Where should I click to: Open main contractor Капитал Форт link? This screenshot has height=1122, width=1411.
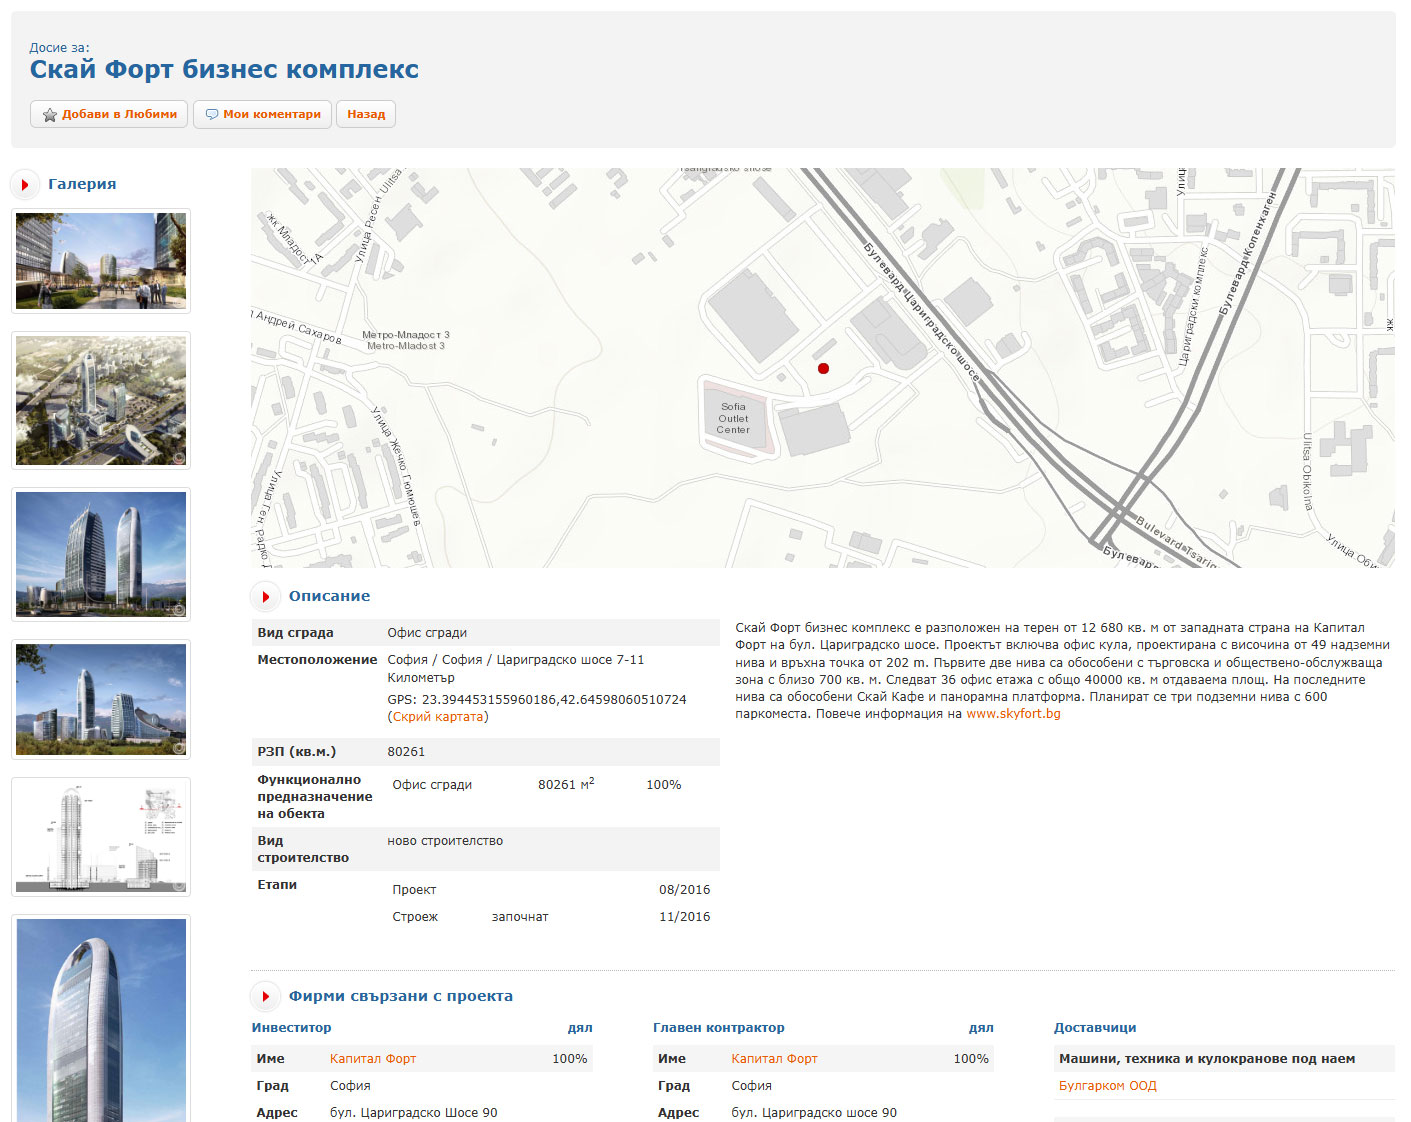coord(773,1059)
